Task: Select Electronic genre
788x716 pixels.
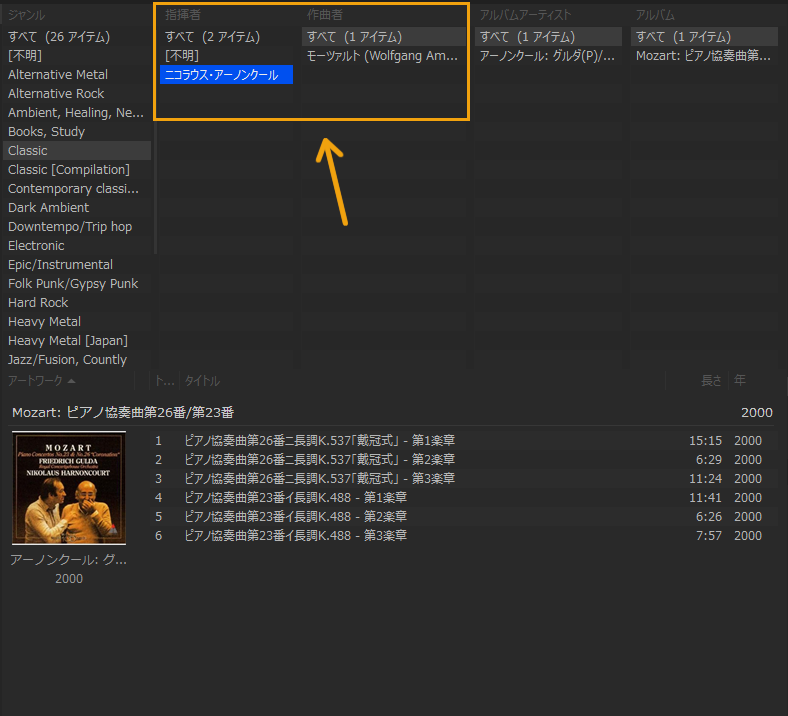Action: pos(77,246)
